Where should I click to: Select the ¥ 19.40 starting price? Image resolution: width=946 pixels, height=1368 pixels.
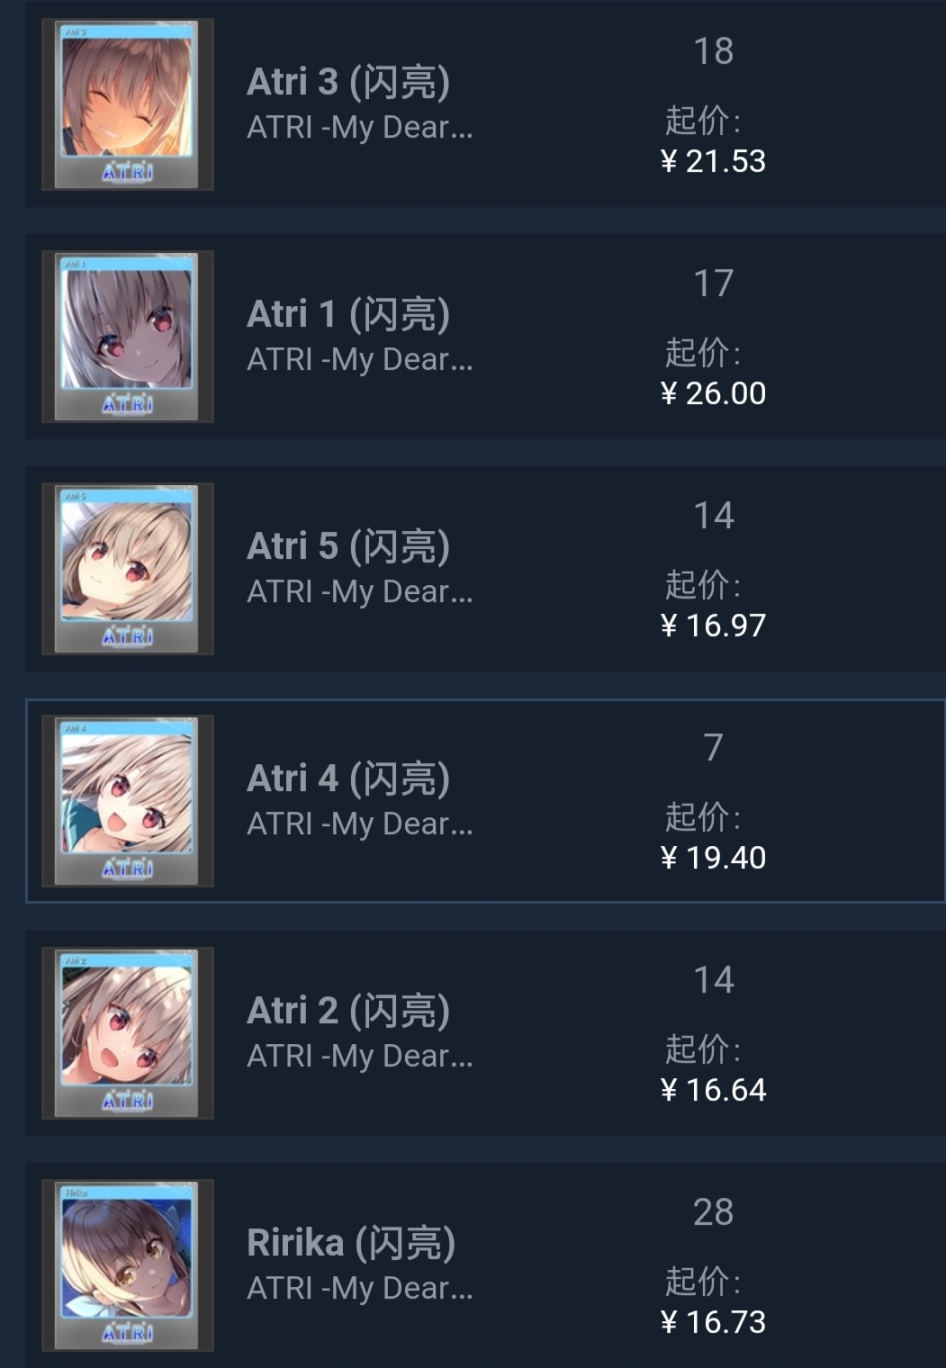click(713, 857)
